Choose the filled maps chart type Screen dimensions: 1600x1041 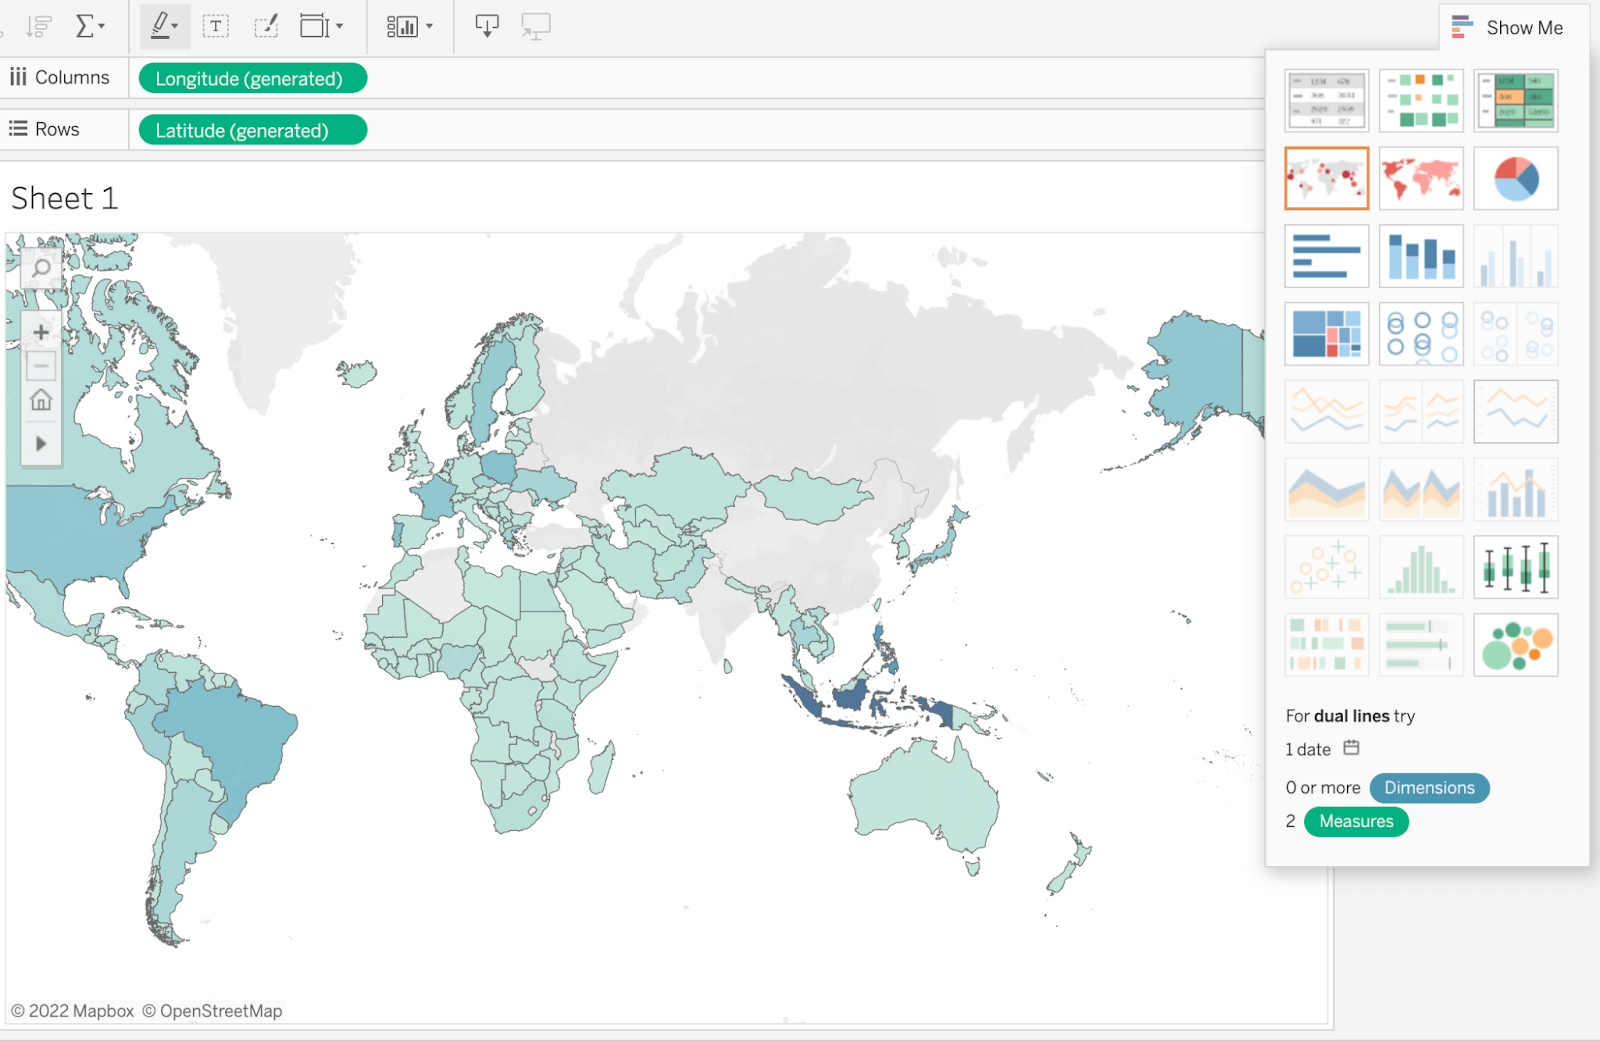click(1421, 178)
